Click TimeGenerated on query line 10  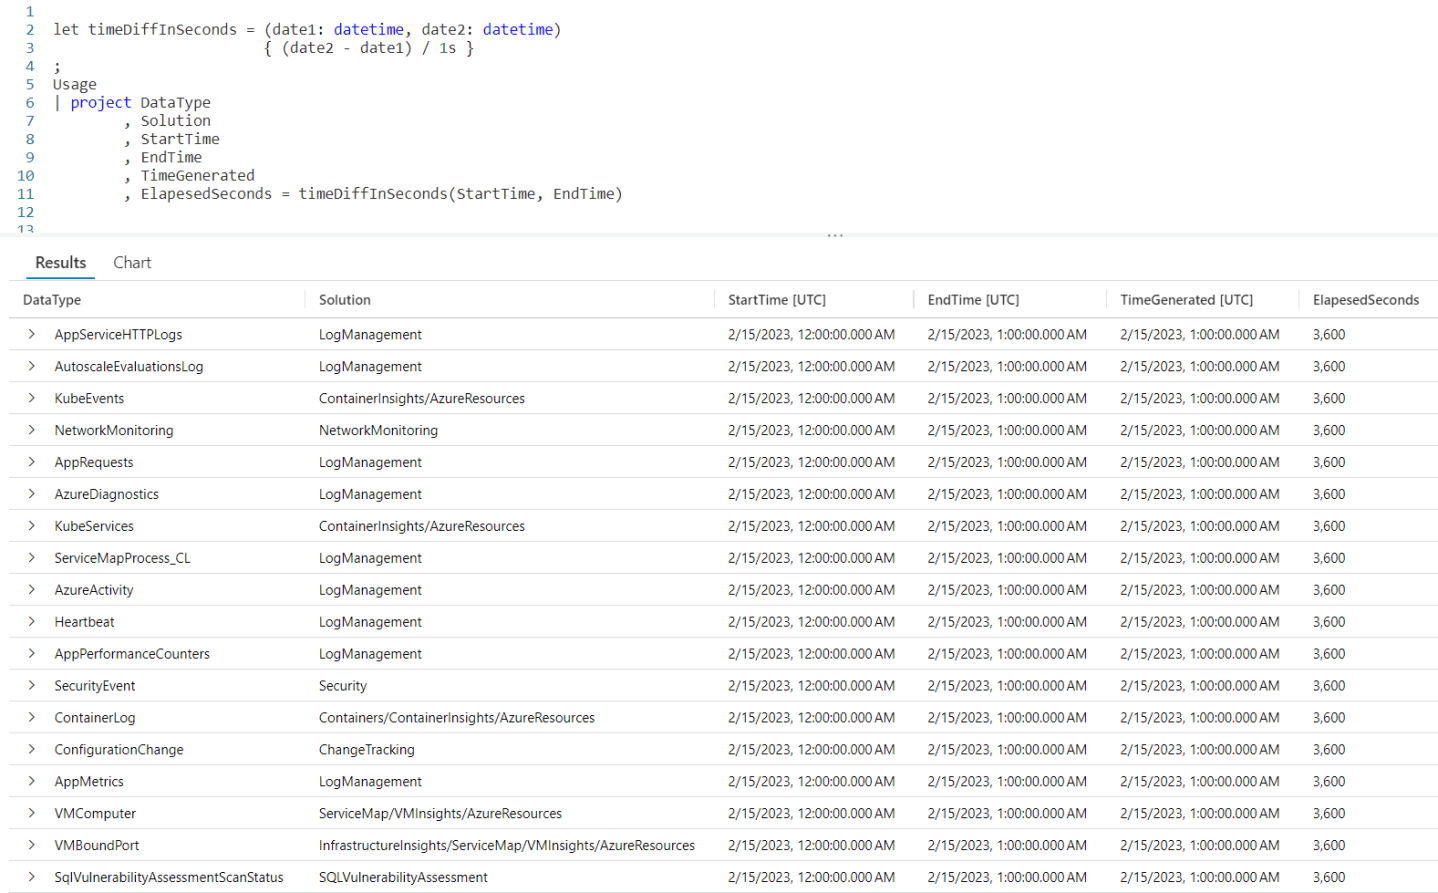tap(198, 176)
